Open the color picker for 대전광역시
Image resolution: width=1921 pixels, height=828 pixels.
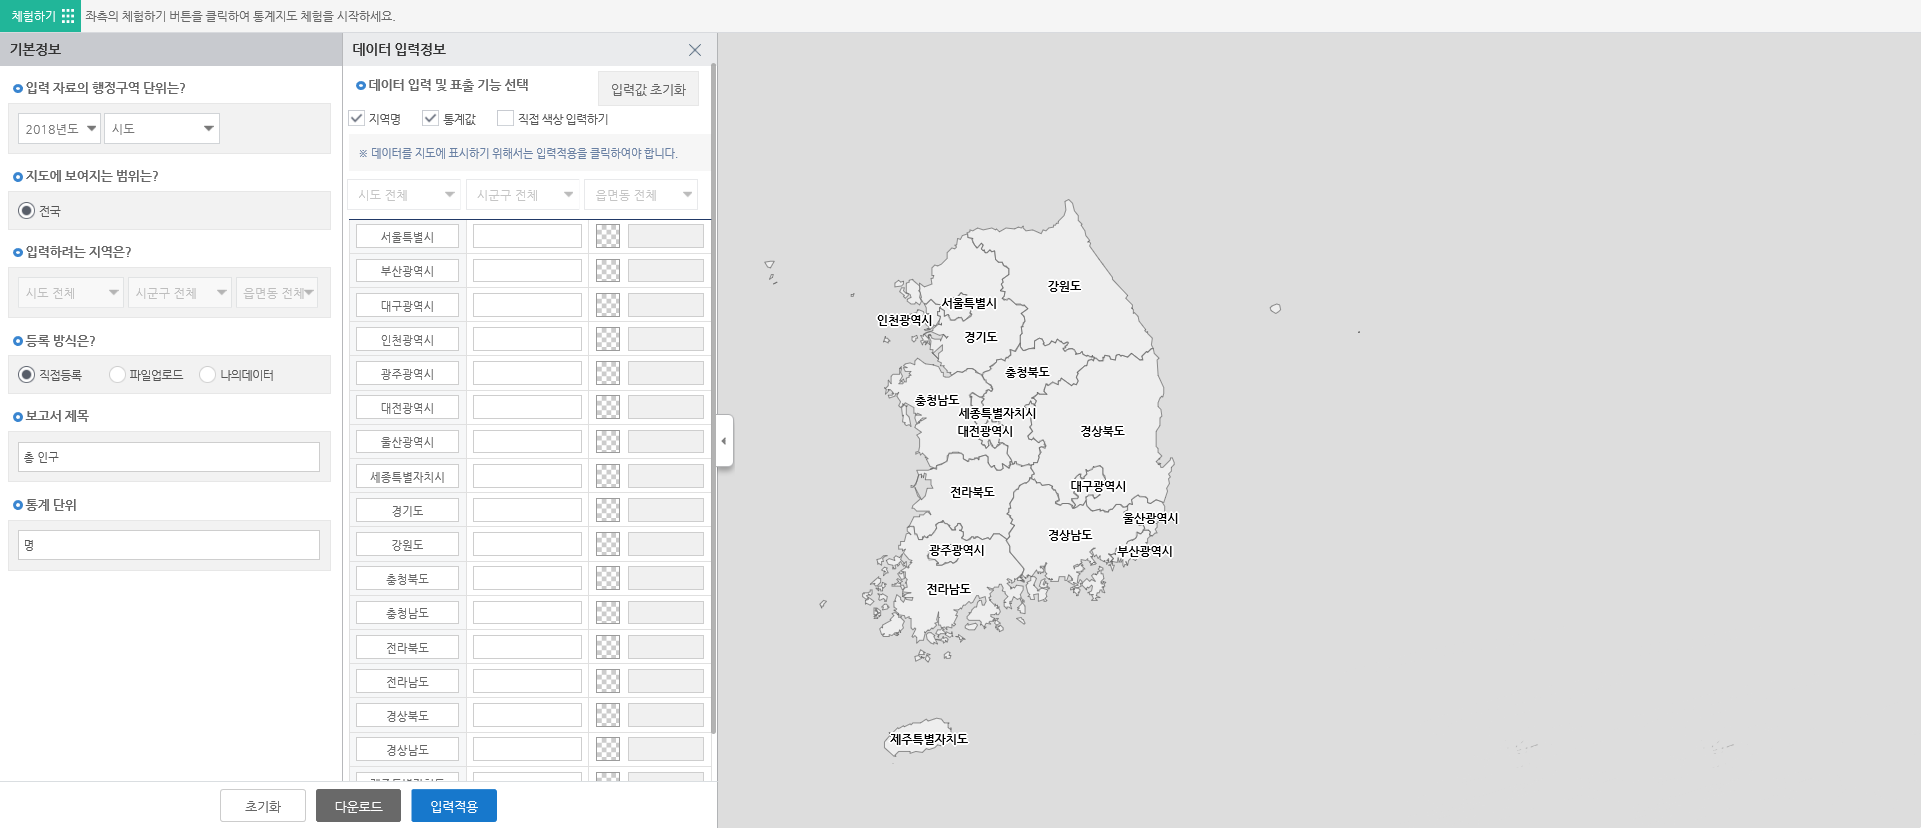coord(608,407)
